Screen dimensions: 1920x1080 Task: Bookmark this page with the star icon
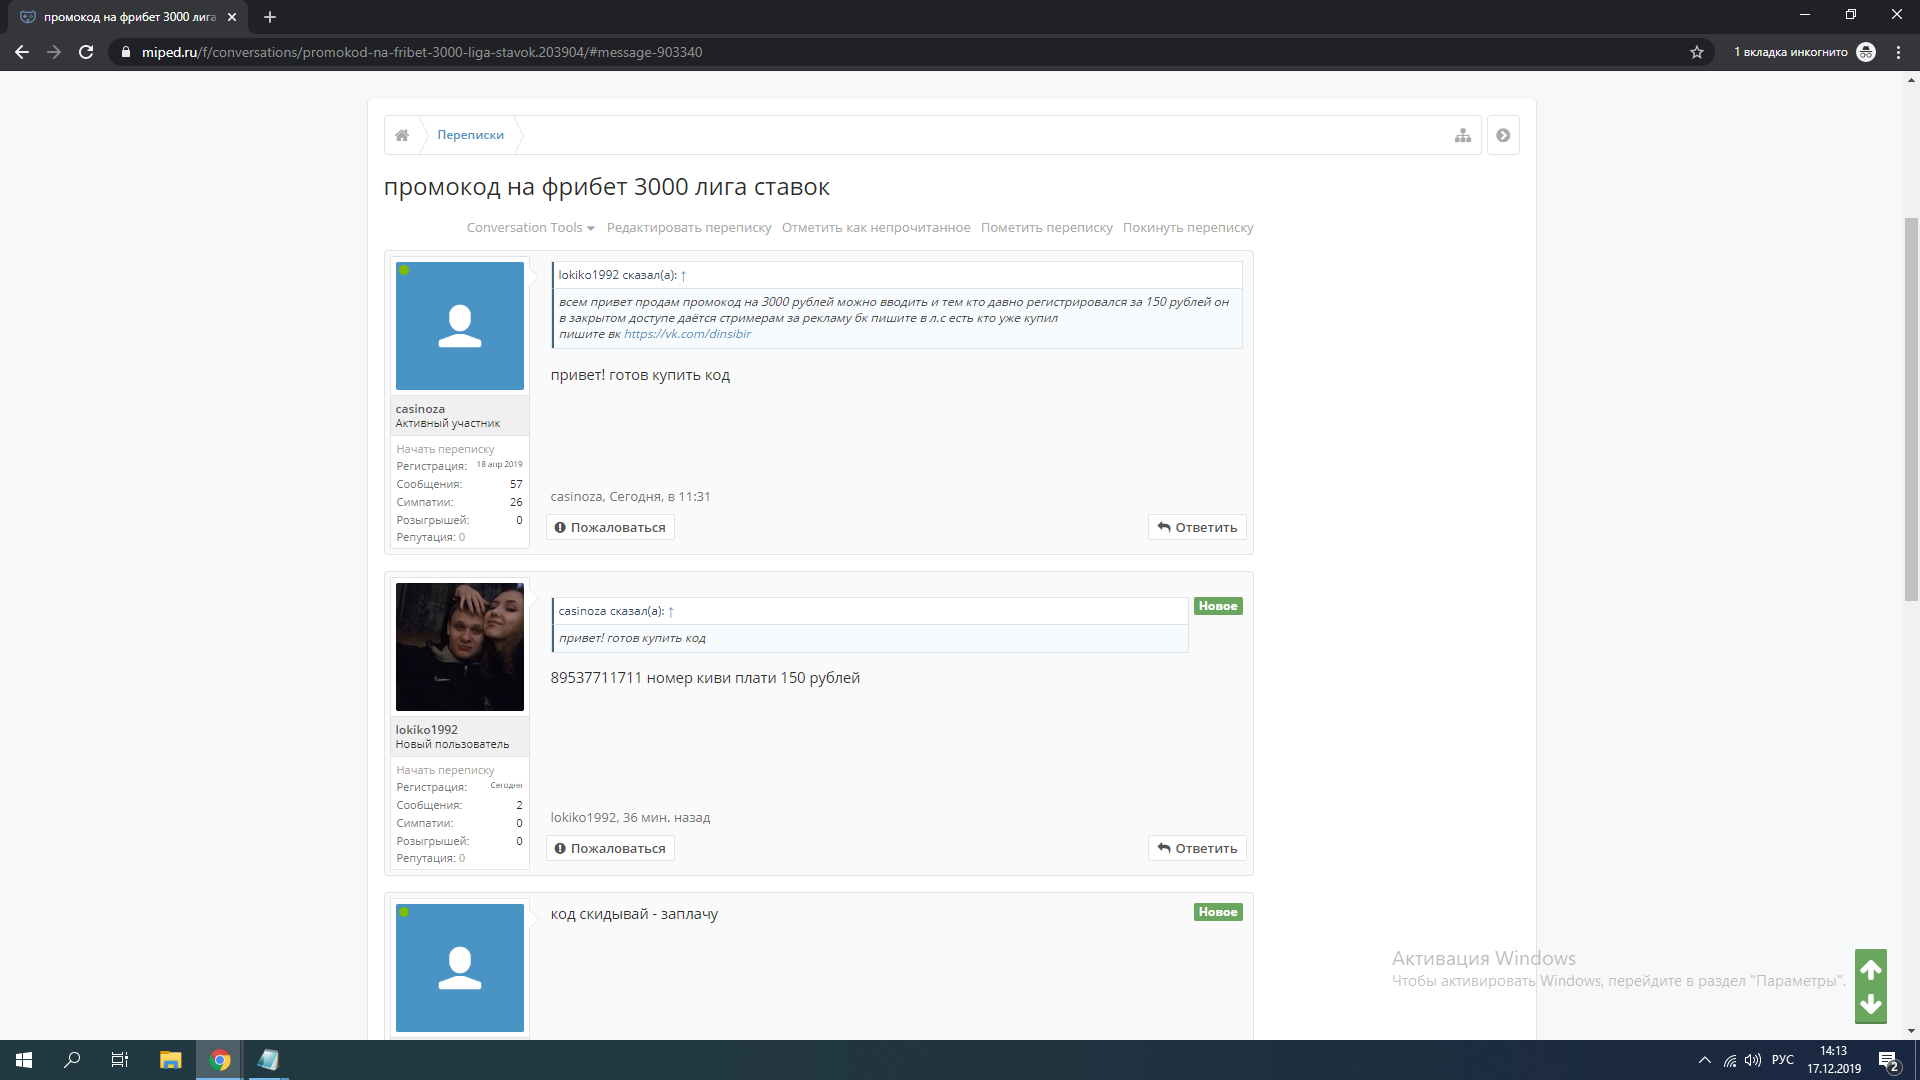[x=1697, y=52]
